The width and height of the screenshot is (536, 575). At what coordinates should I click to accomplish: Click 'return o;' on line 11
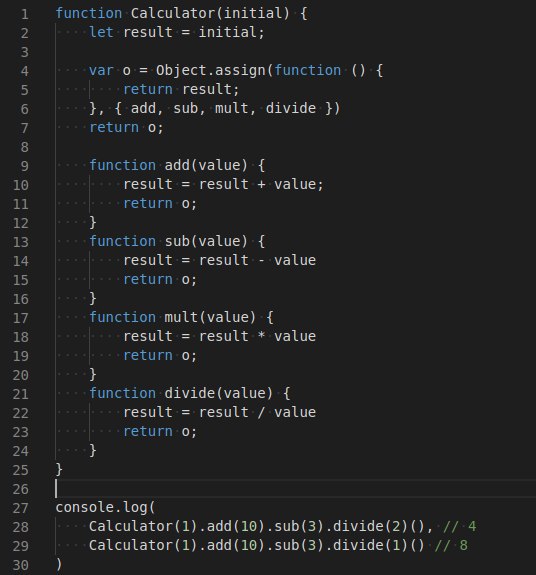(x=160, y=204)
